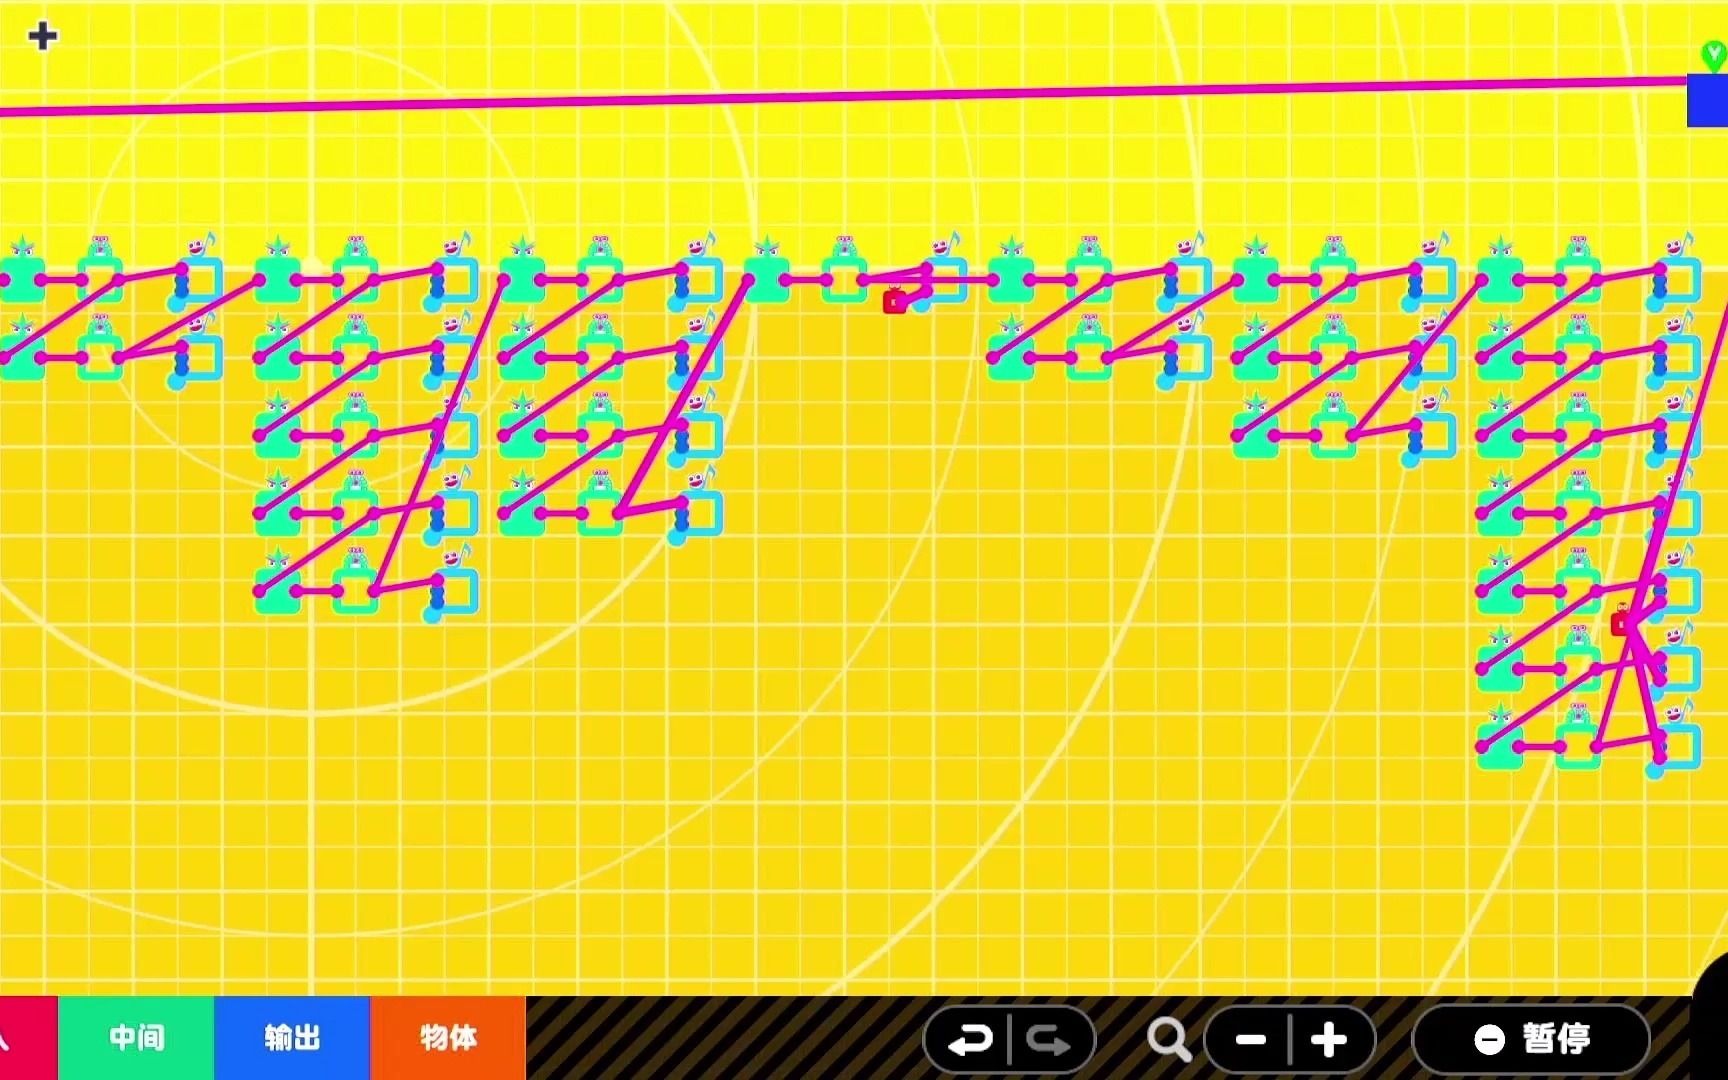1728x1080 pixels.
Task: Select the long magenta wire leading to blue Nodon
Action: (x=844, y=96)
